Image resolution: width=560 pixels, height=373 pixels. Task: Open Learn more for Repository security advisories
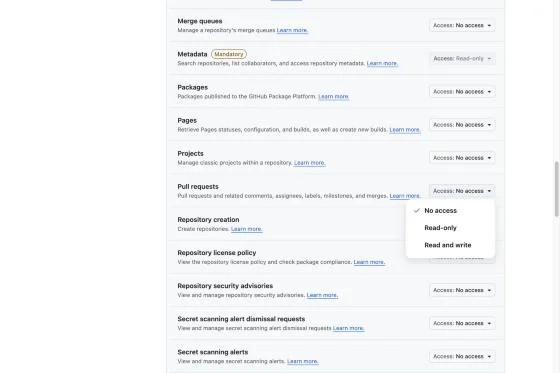click(x=322, y=295)
